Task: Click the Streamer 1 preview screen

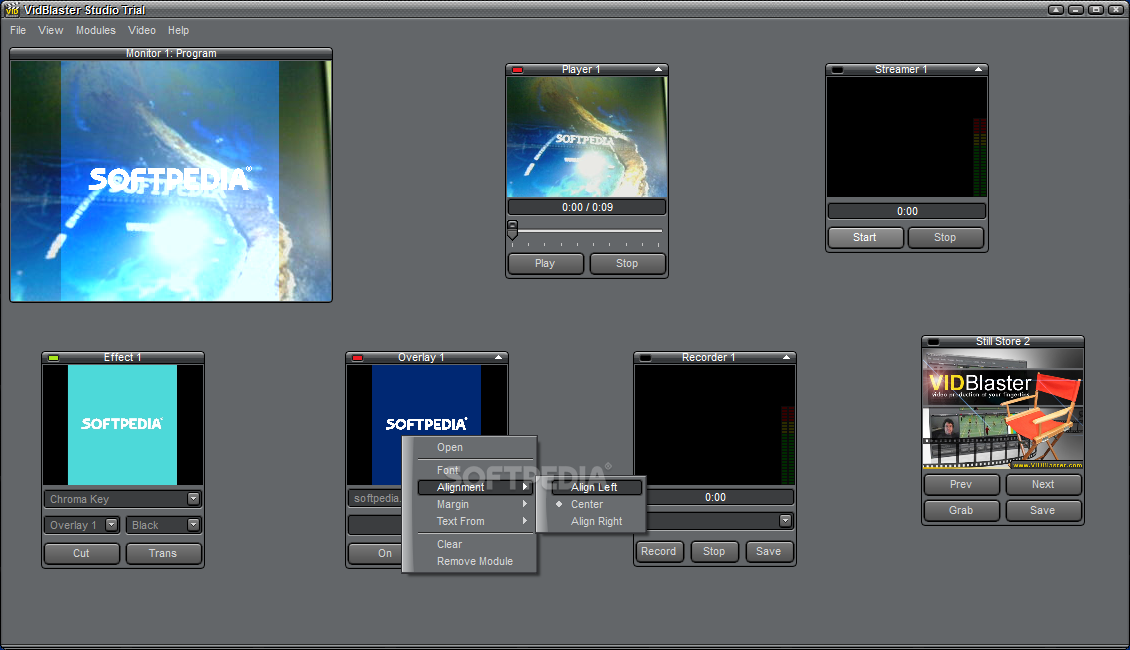Action: [x=907, y=137]
